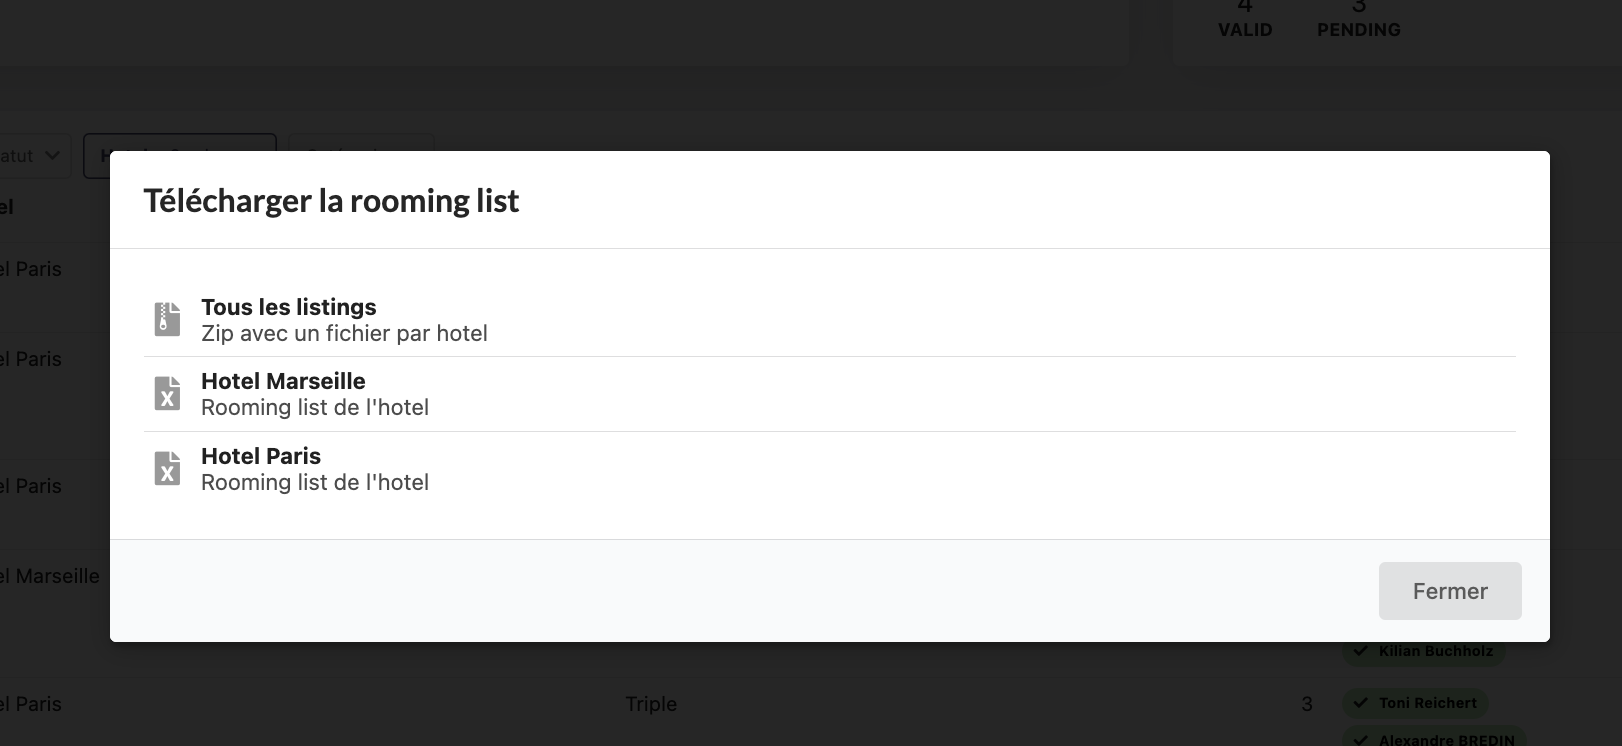Click the 'Zip avec un fichier par hotel' subtitle
The height and width of the screenshot is (746, 1622).
[344, 334]
